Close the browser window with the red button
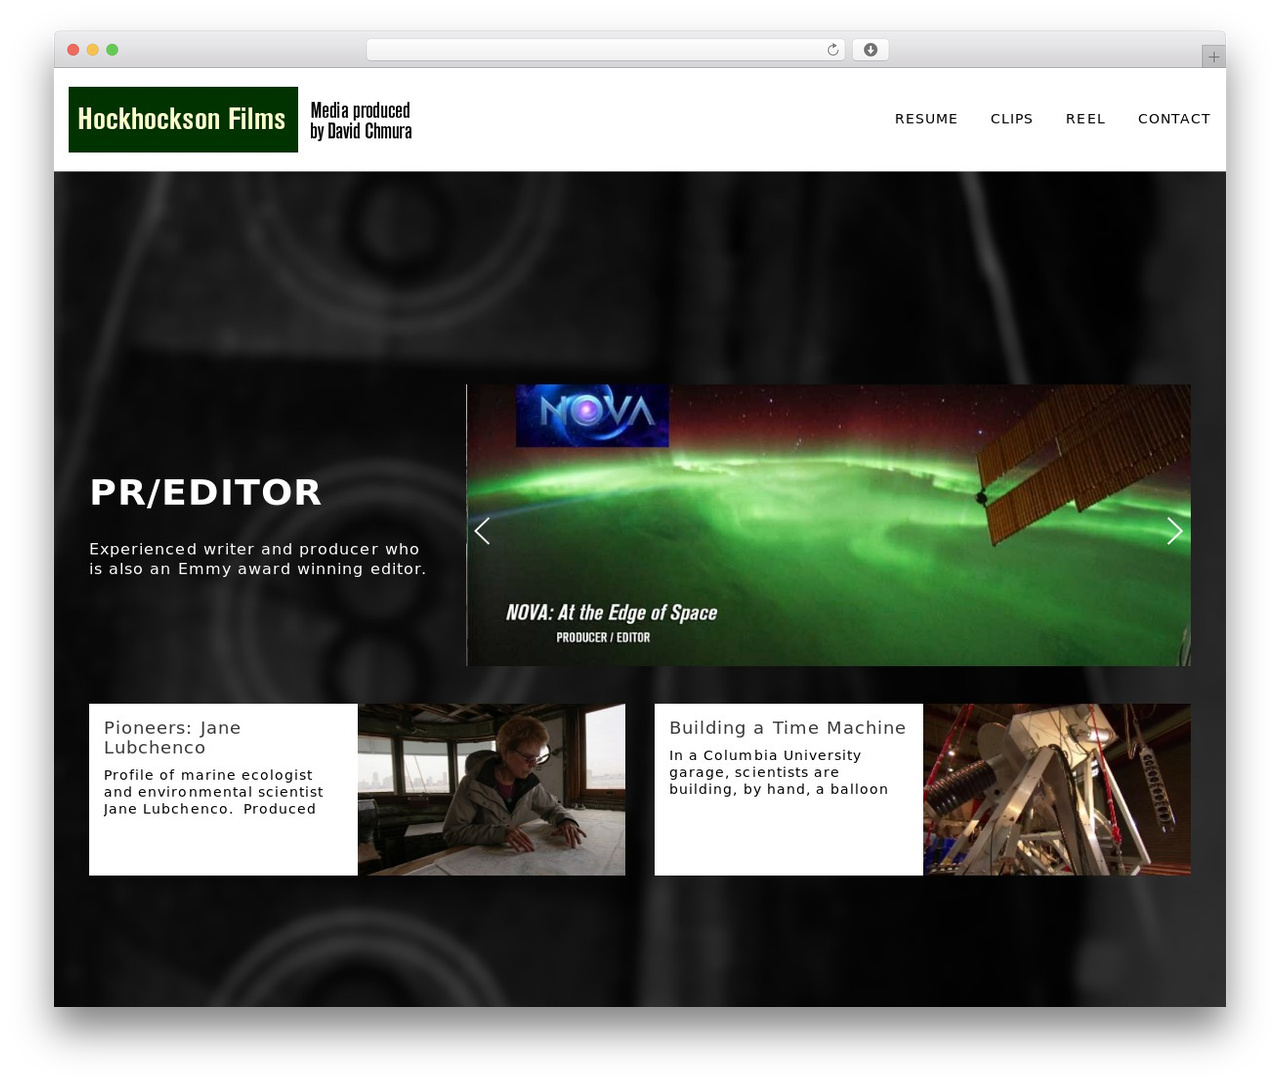Image resolution: width=1280 pixels, height=1084 pixels. 73,50
